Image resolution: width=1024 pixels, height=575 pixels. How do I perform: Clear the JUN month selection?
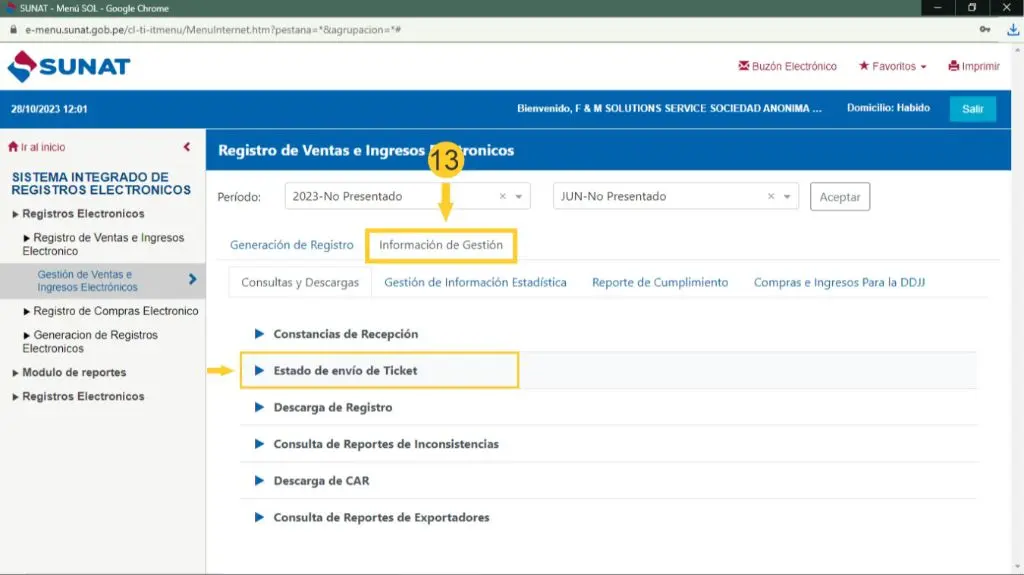pyautogui.click(x=771, y=197)
